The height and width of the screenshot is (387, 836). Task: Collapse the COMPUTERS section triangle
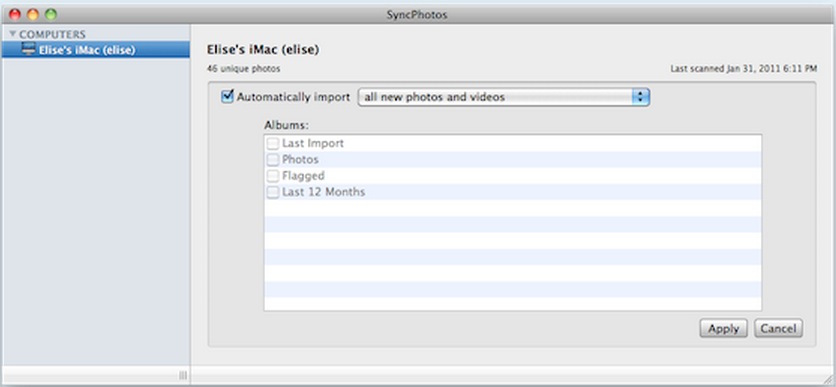[13, 34]
